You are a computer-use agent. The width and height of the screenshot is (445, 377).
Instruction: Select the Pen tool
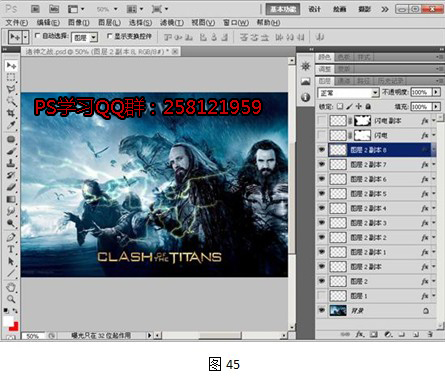point(11,237)
